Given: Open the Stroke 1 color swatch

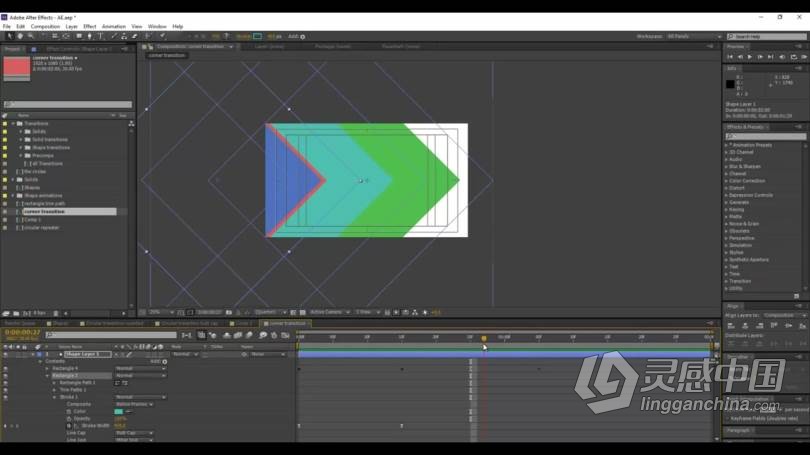Looking at the screenshot, I should [x=119, y=411].
